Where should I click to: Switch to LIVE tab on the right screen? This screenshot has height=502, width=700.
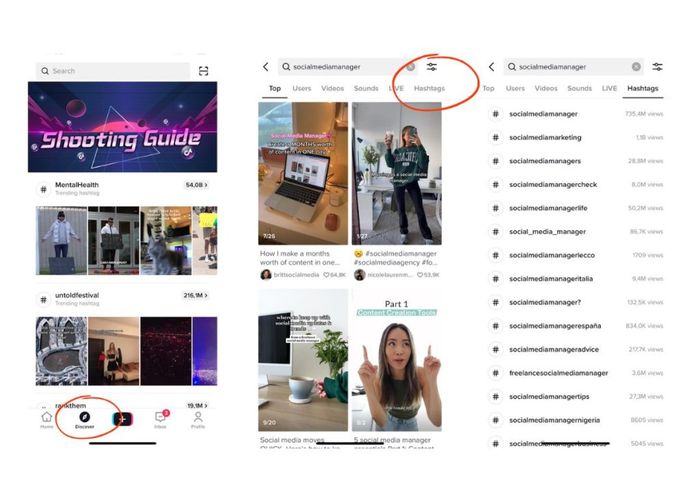(x=609, y=88)
